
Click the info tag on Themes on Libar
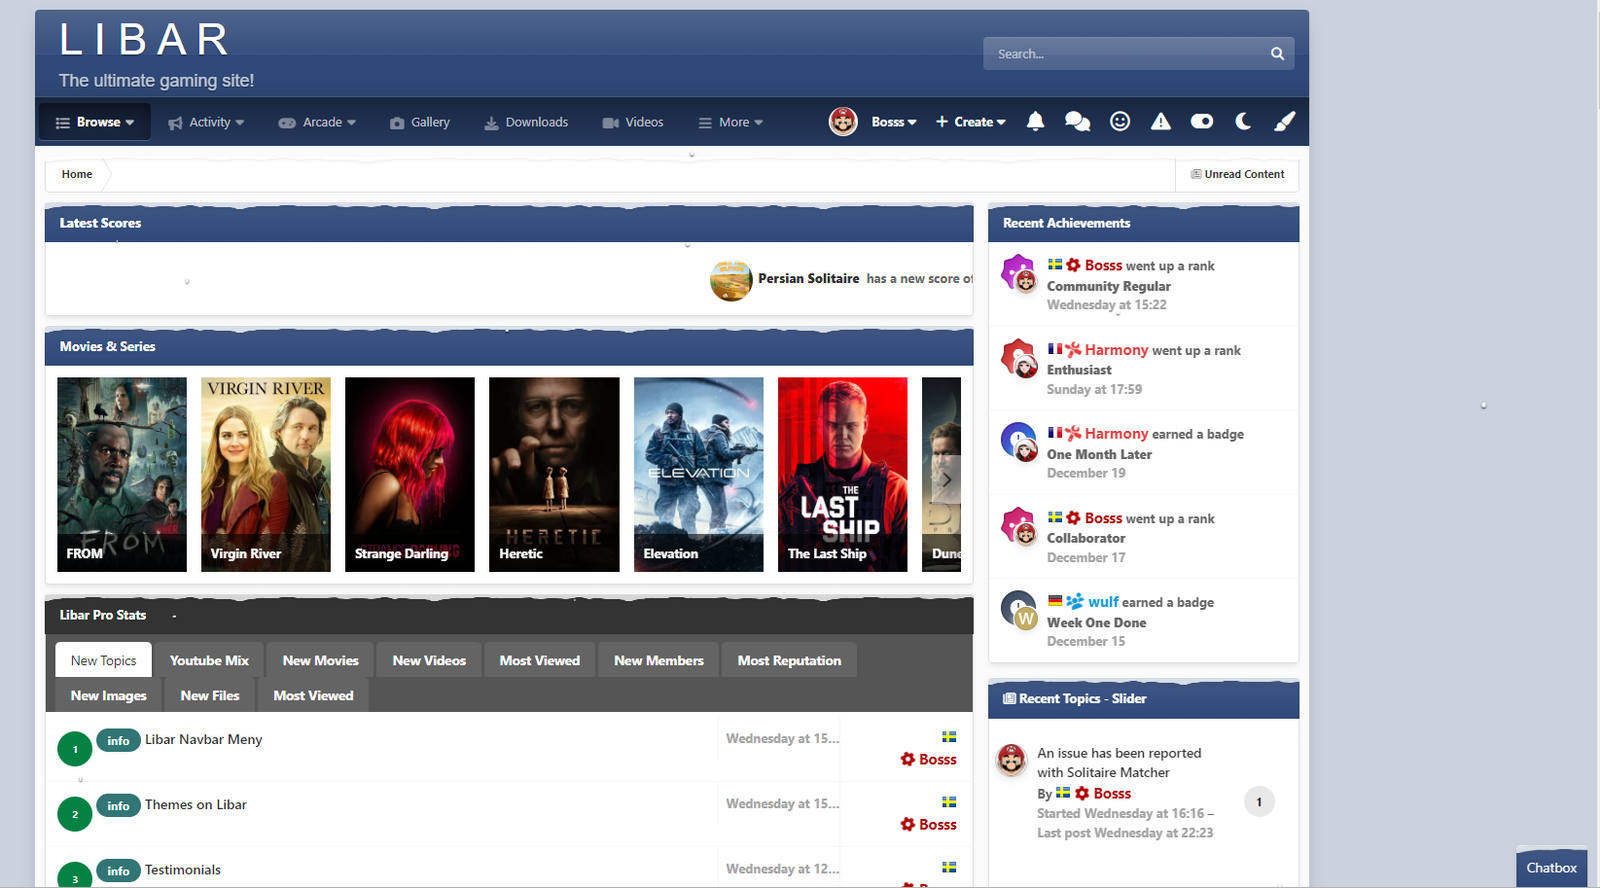click(x=118, y=806)
